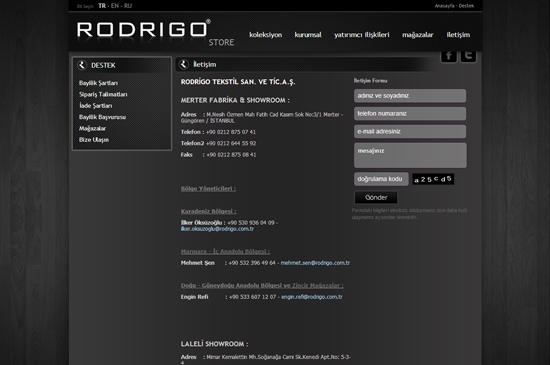Open Bayilik Şartları in sidebar
550x365 pixels.
[98, 83]
